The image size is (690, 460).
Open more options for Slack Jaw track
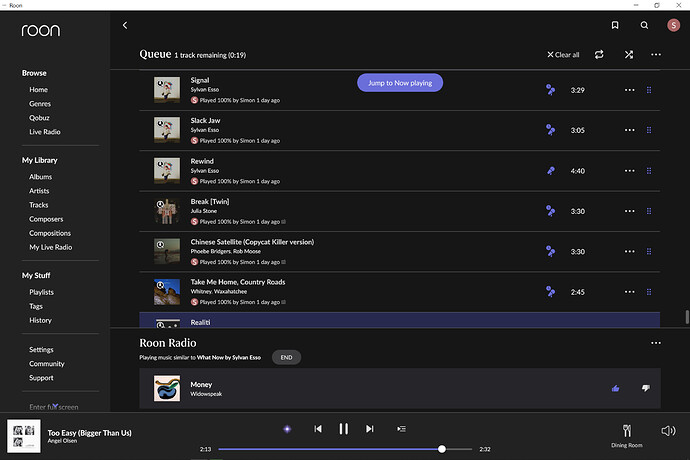click(630, 130)
